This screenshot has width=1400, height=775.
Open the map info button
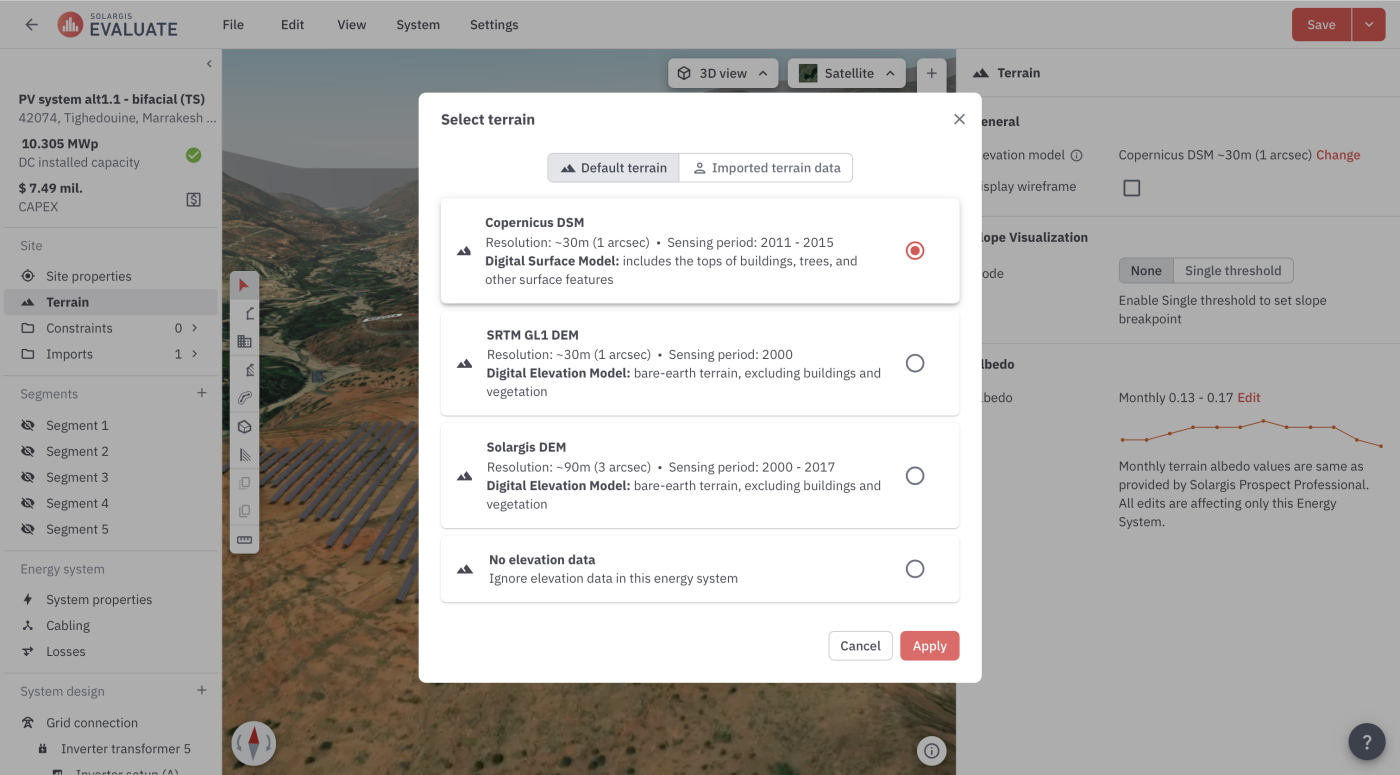[931, 751]
